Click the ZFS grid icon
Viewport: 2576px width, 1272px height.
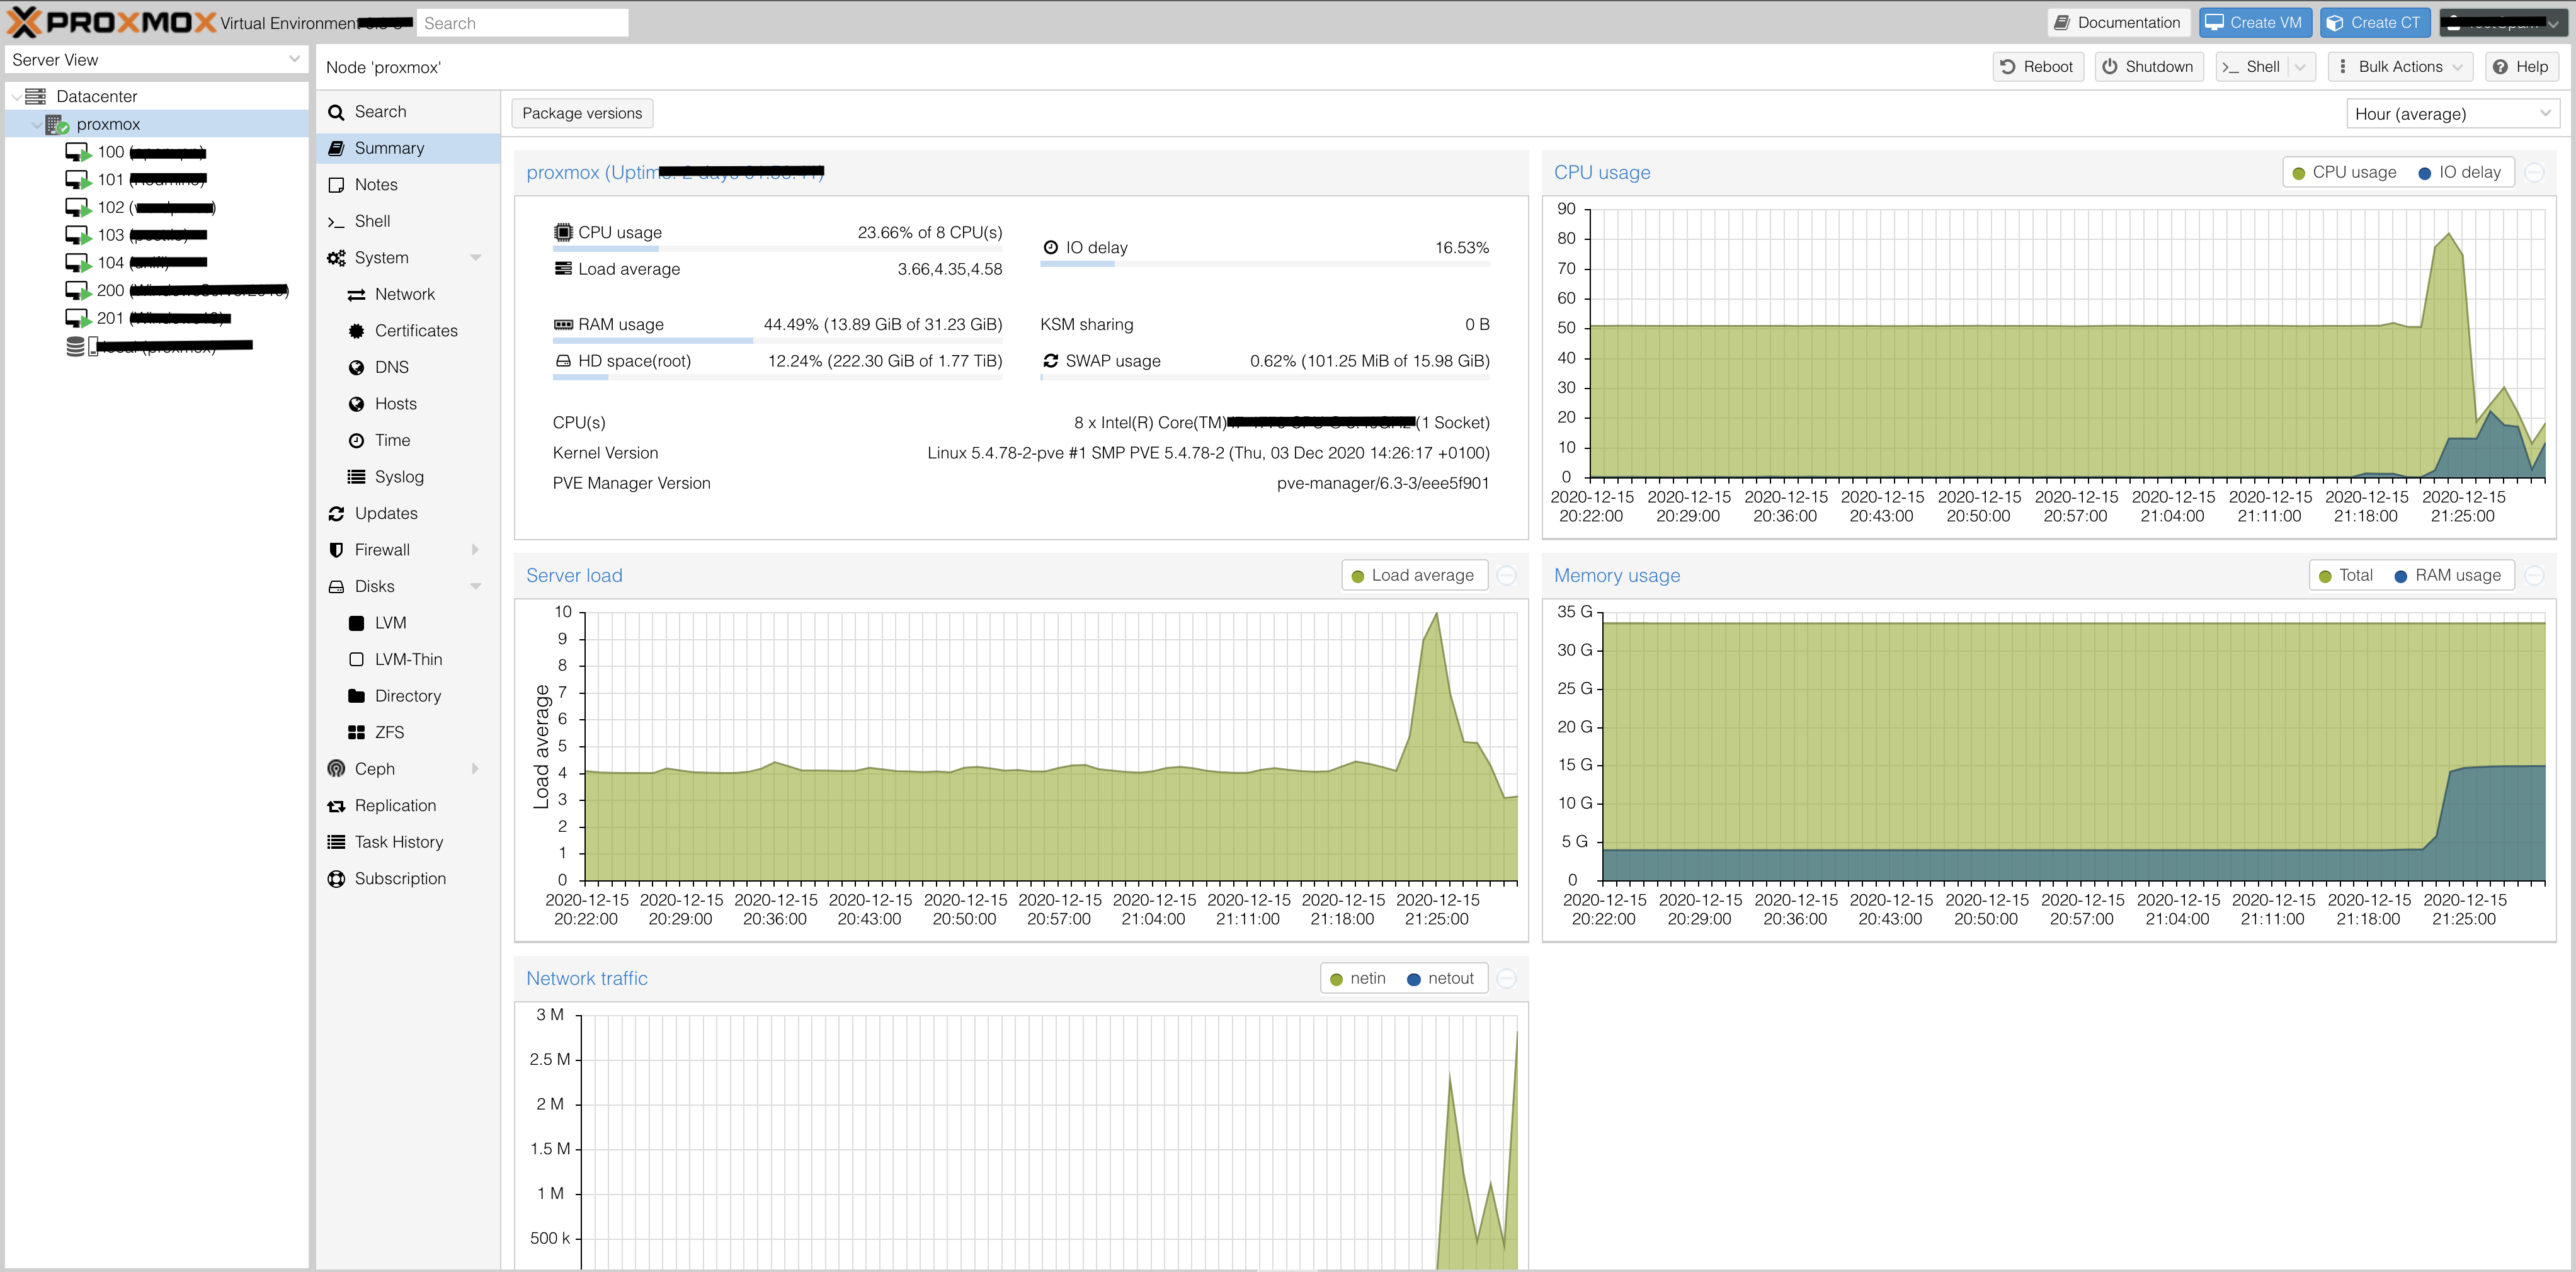coord(356,732)
